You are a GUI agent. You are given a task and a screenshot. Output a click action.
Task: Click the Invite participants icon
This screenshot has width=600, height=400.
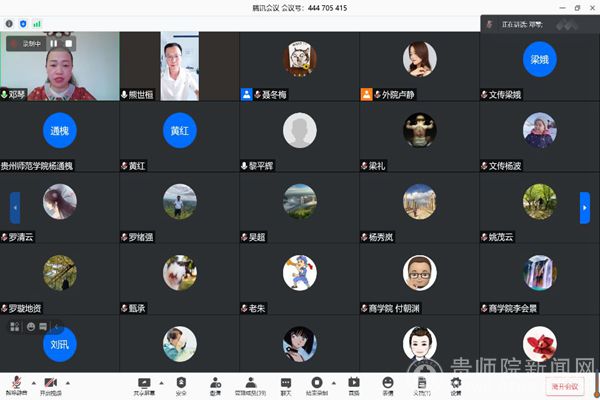click(x=215, y=383)
